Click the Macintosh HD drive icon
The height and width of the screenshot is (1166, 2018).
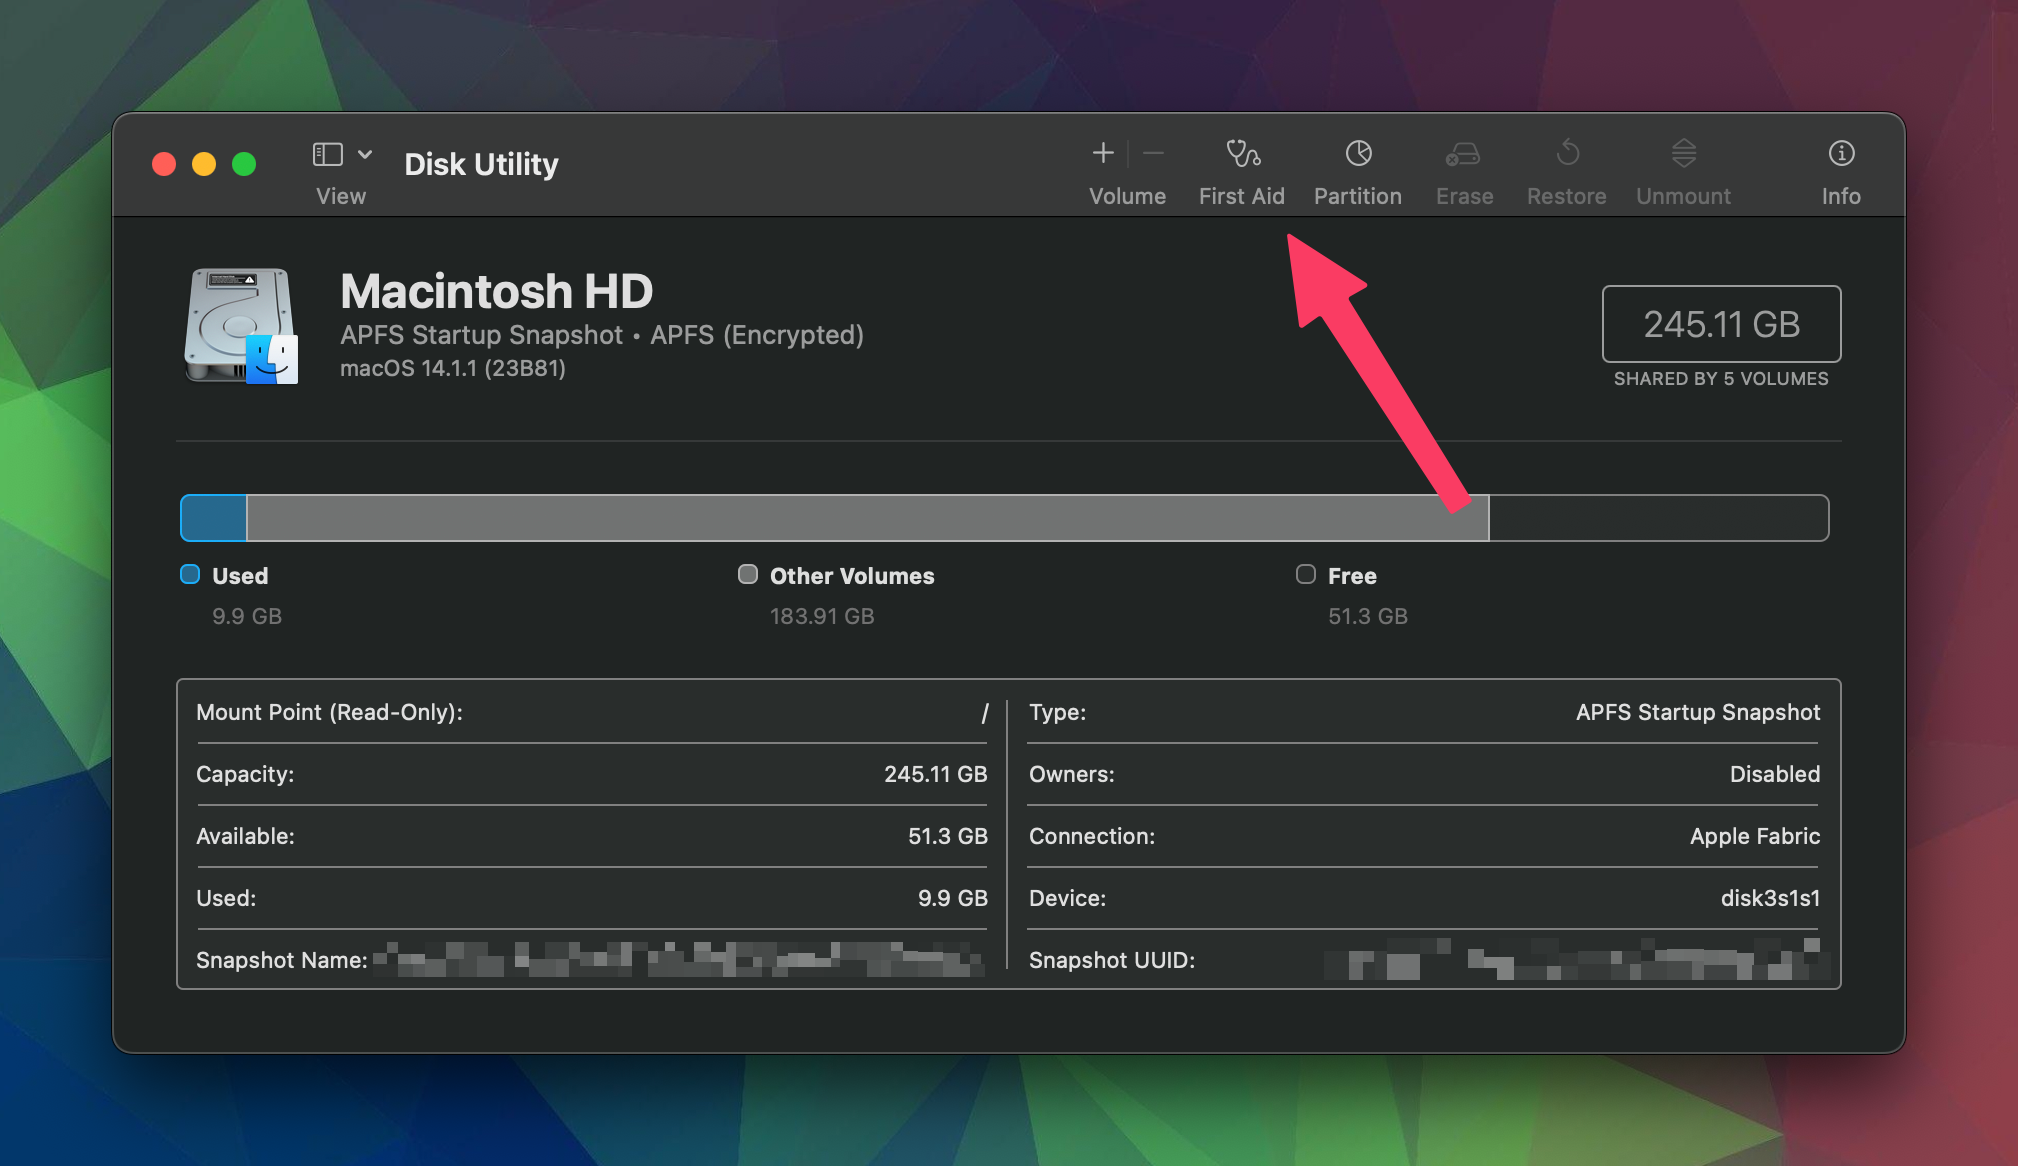(241, 326)
